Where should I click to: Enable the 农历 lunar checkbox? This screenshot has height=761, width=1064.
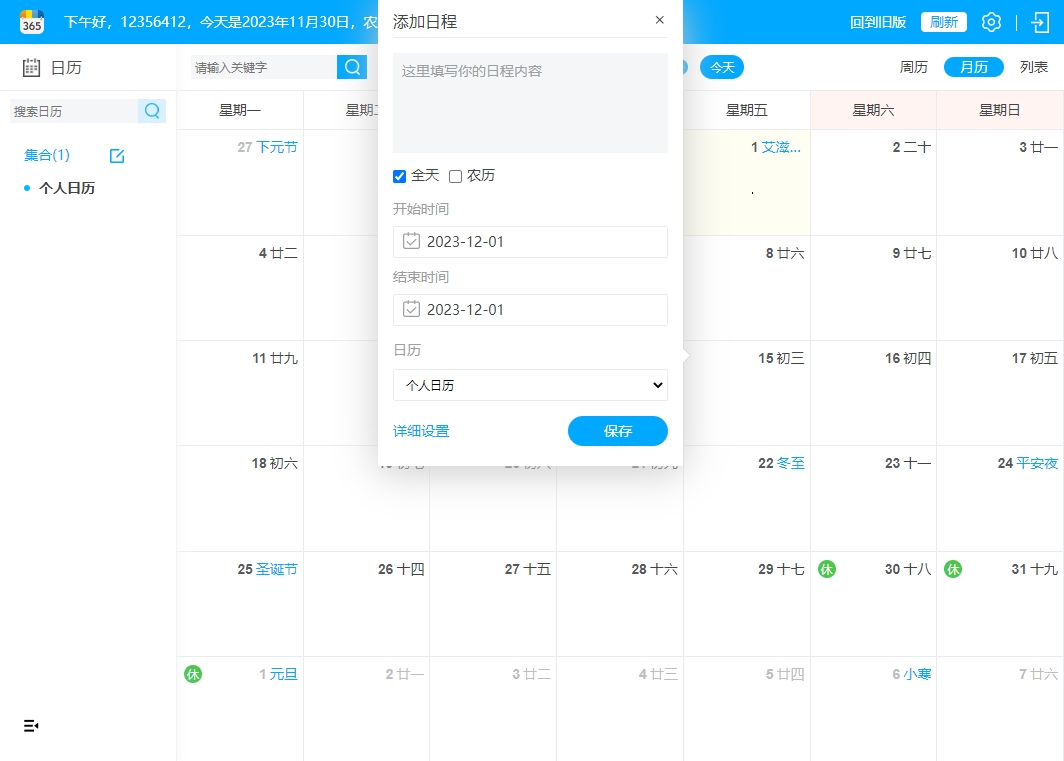(455, 176)
